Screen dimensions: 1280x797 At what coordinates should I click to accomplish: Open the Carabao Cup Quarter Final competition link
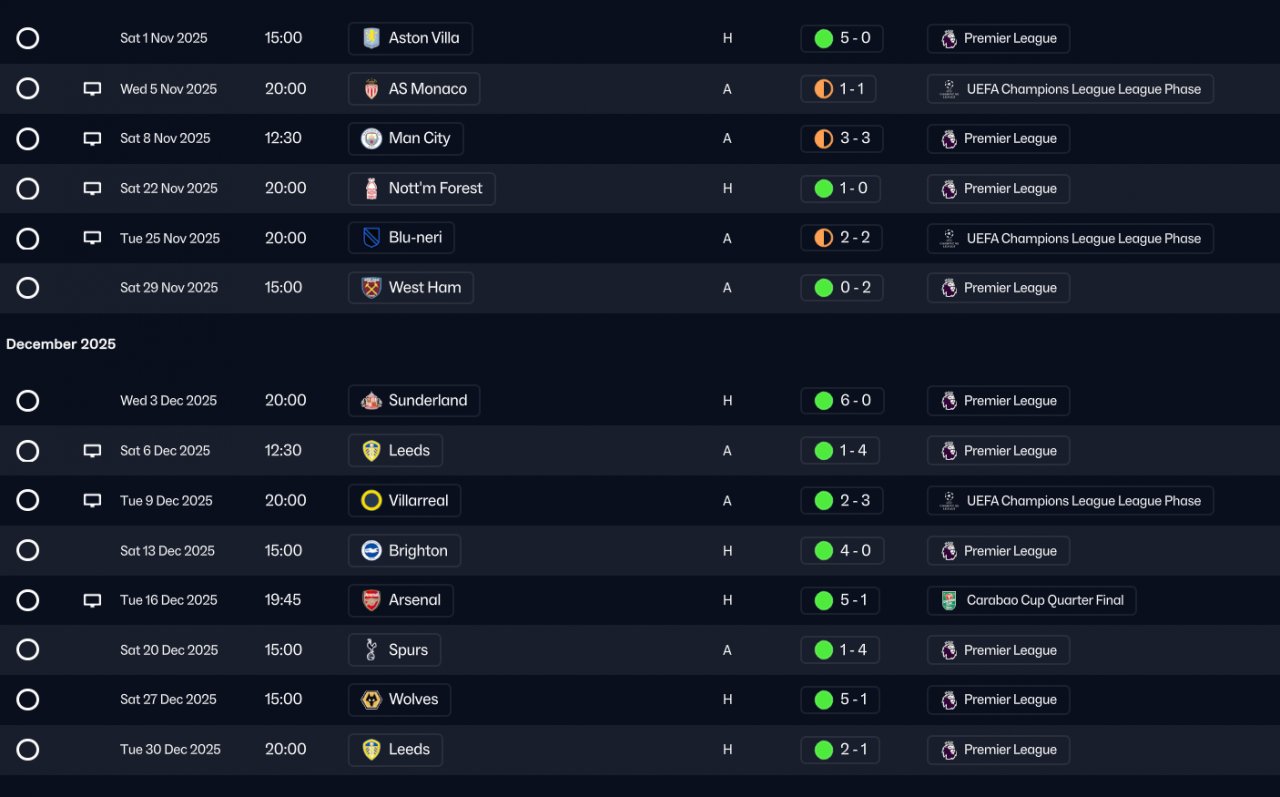point(1031,601)
